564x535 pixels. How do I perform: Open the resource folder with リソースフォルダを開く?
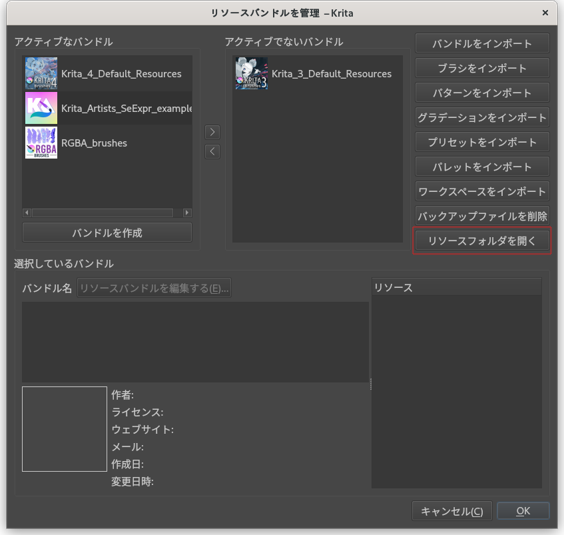[482, 241]
